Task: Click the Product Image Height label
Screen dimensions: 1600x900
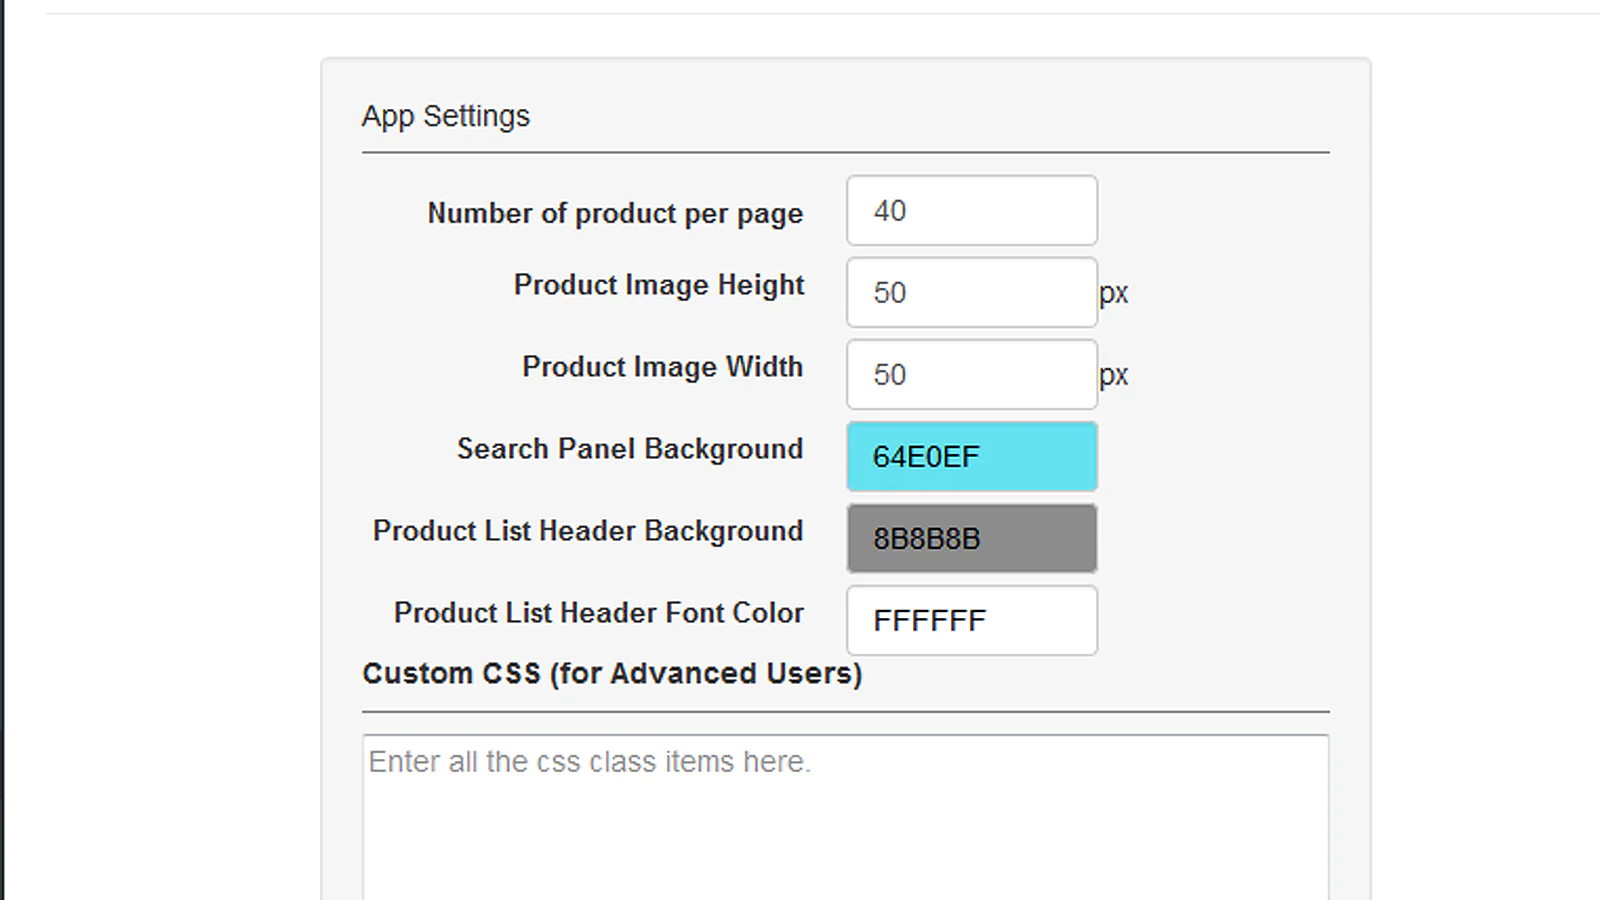Action: [658, 285]
